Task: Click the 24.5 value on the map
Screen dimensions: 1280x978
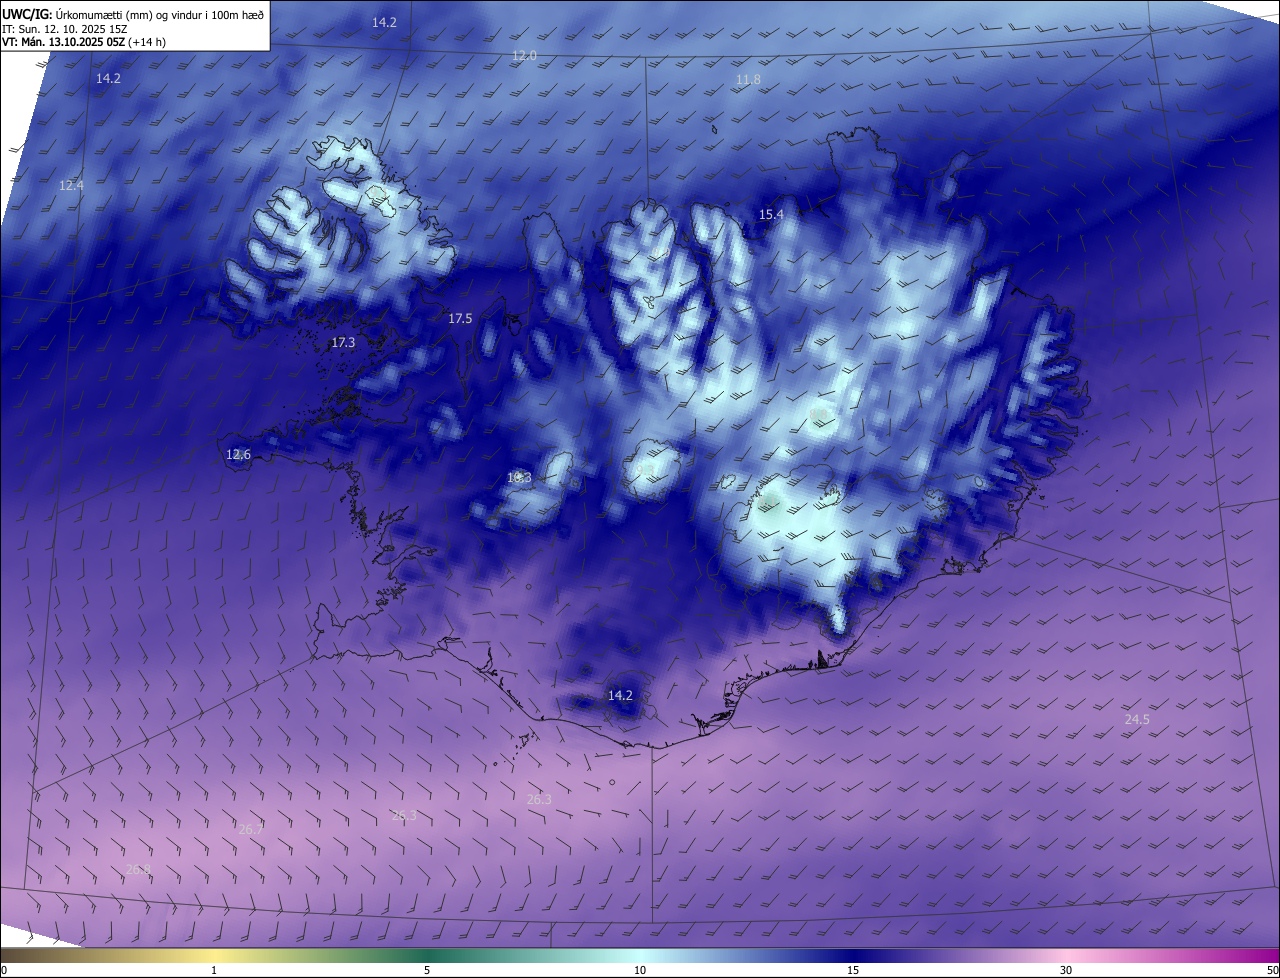Action: coord(1137,719)
